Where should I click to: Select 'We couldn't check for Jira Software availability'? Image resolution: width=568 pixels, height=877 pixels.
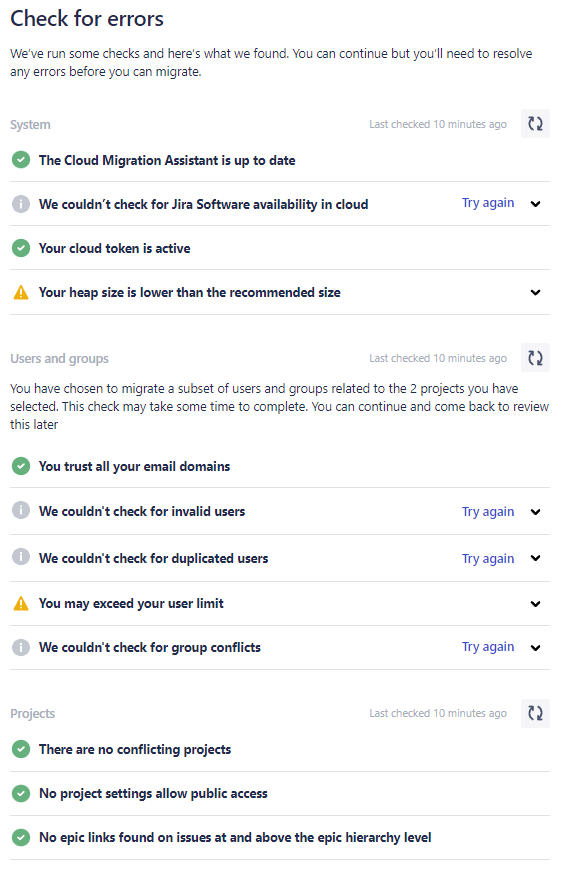(x=203, y=204)
